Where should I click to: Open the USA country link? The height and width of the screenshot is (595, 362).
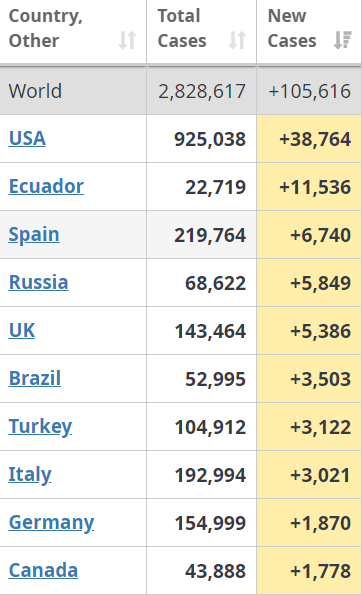point(27,138)
